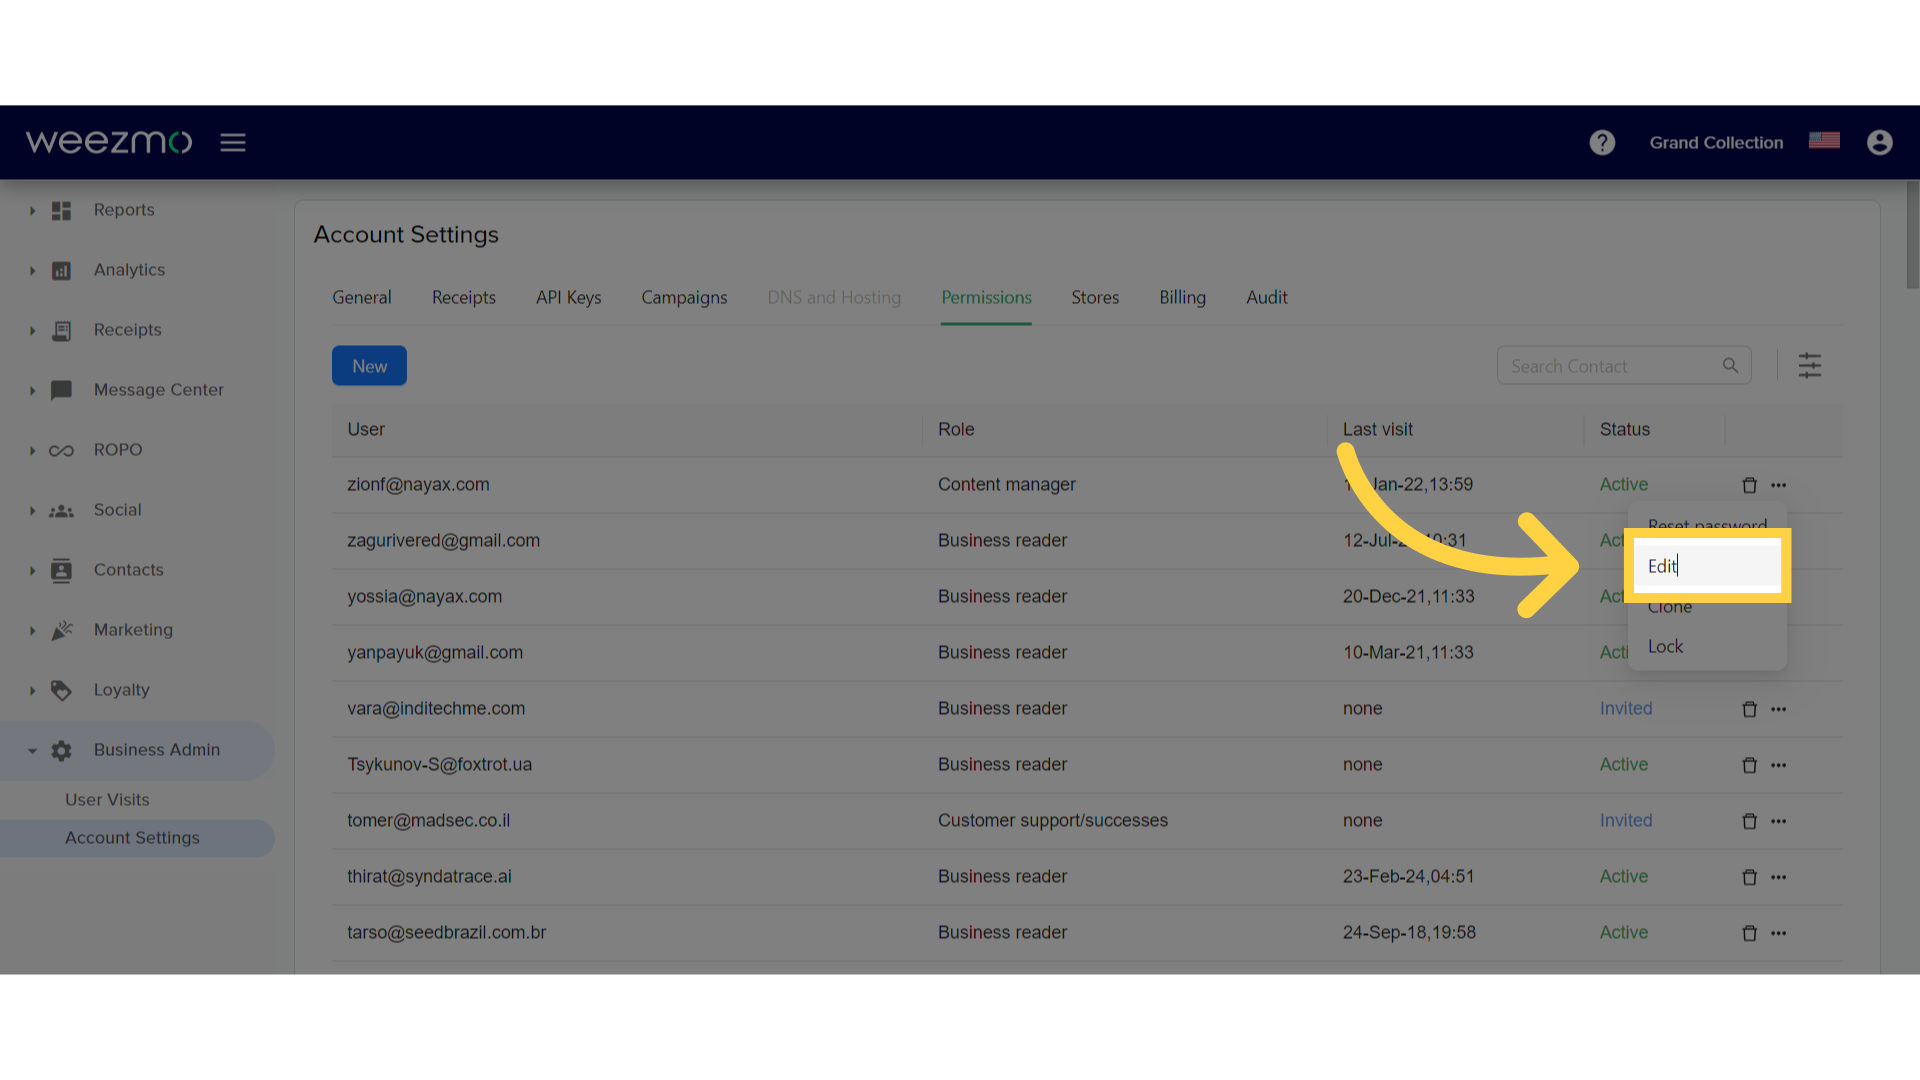Expand the Business Admin section
Viewport: 1920px width, 1080px height.
point(30,749)
